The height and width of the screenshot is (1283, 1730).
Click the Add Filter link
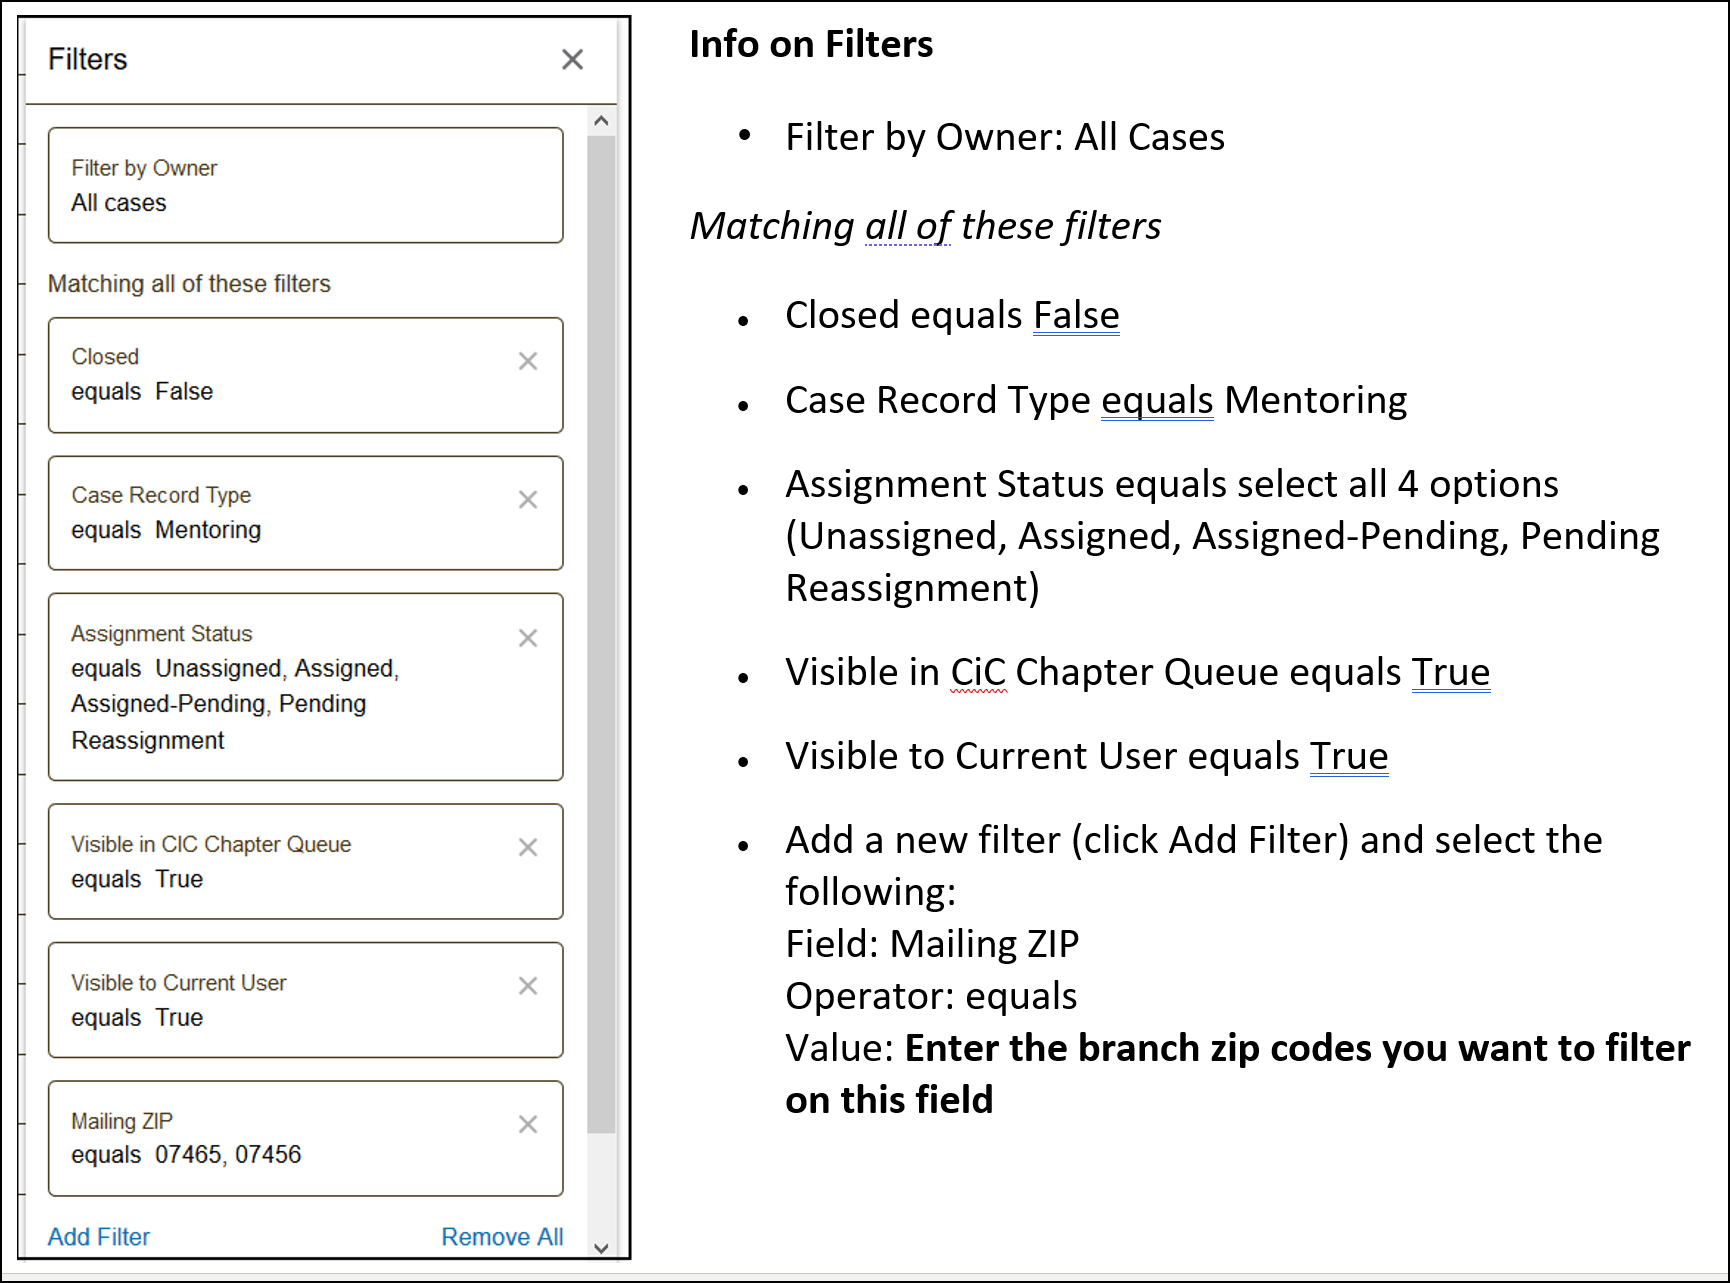99,1237
